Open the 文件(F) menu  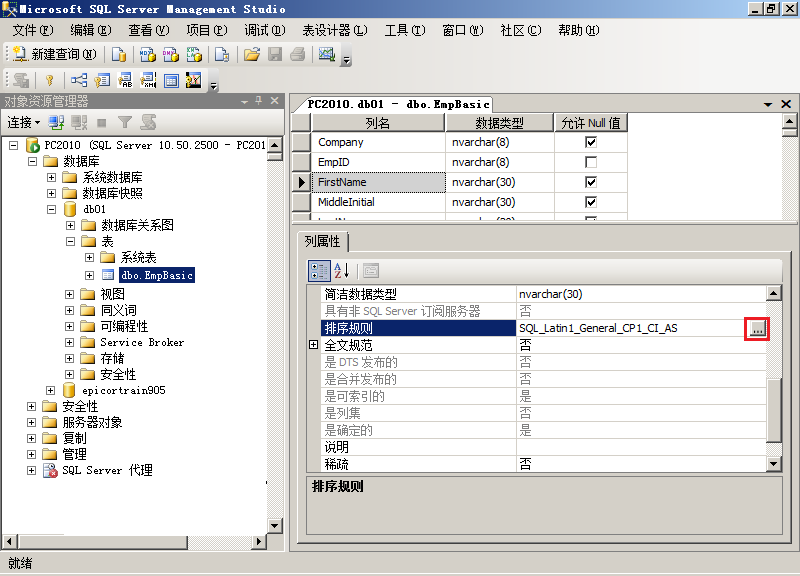(33, 30)
